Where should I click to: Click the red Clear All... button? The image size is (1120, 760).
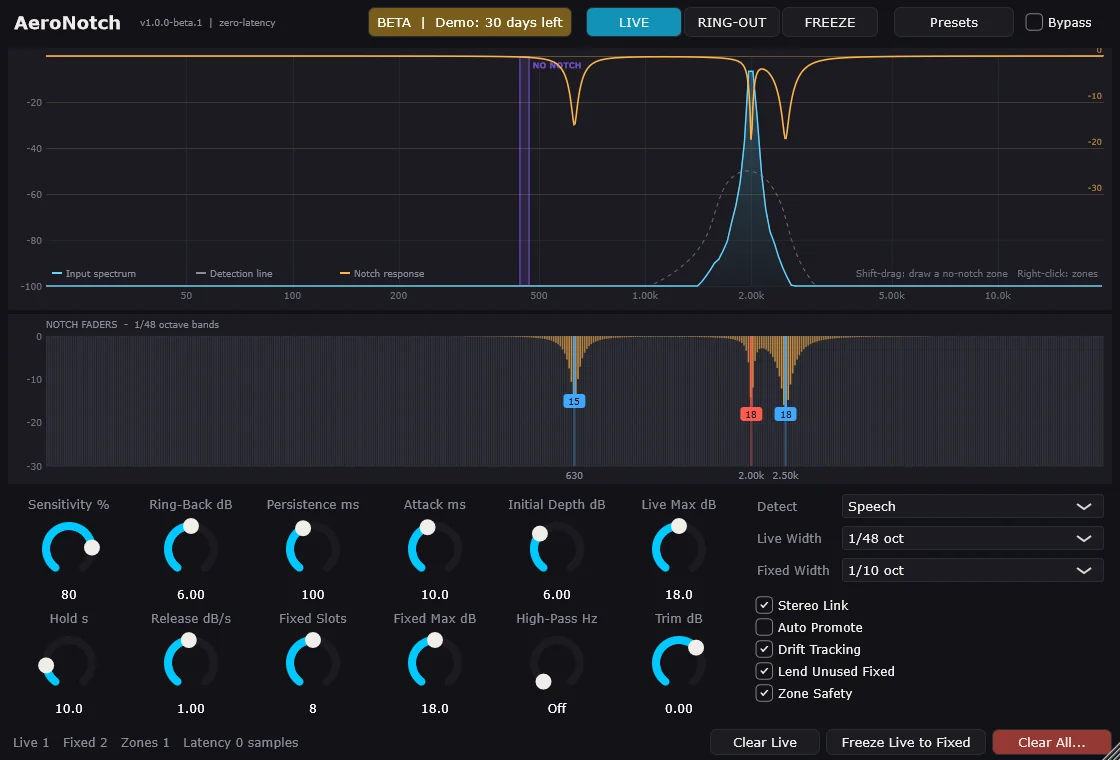click(x=1051, y=742)
